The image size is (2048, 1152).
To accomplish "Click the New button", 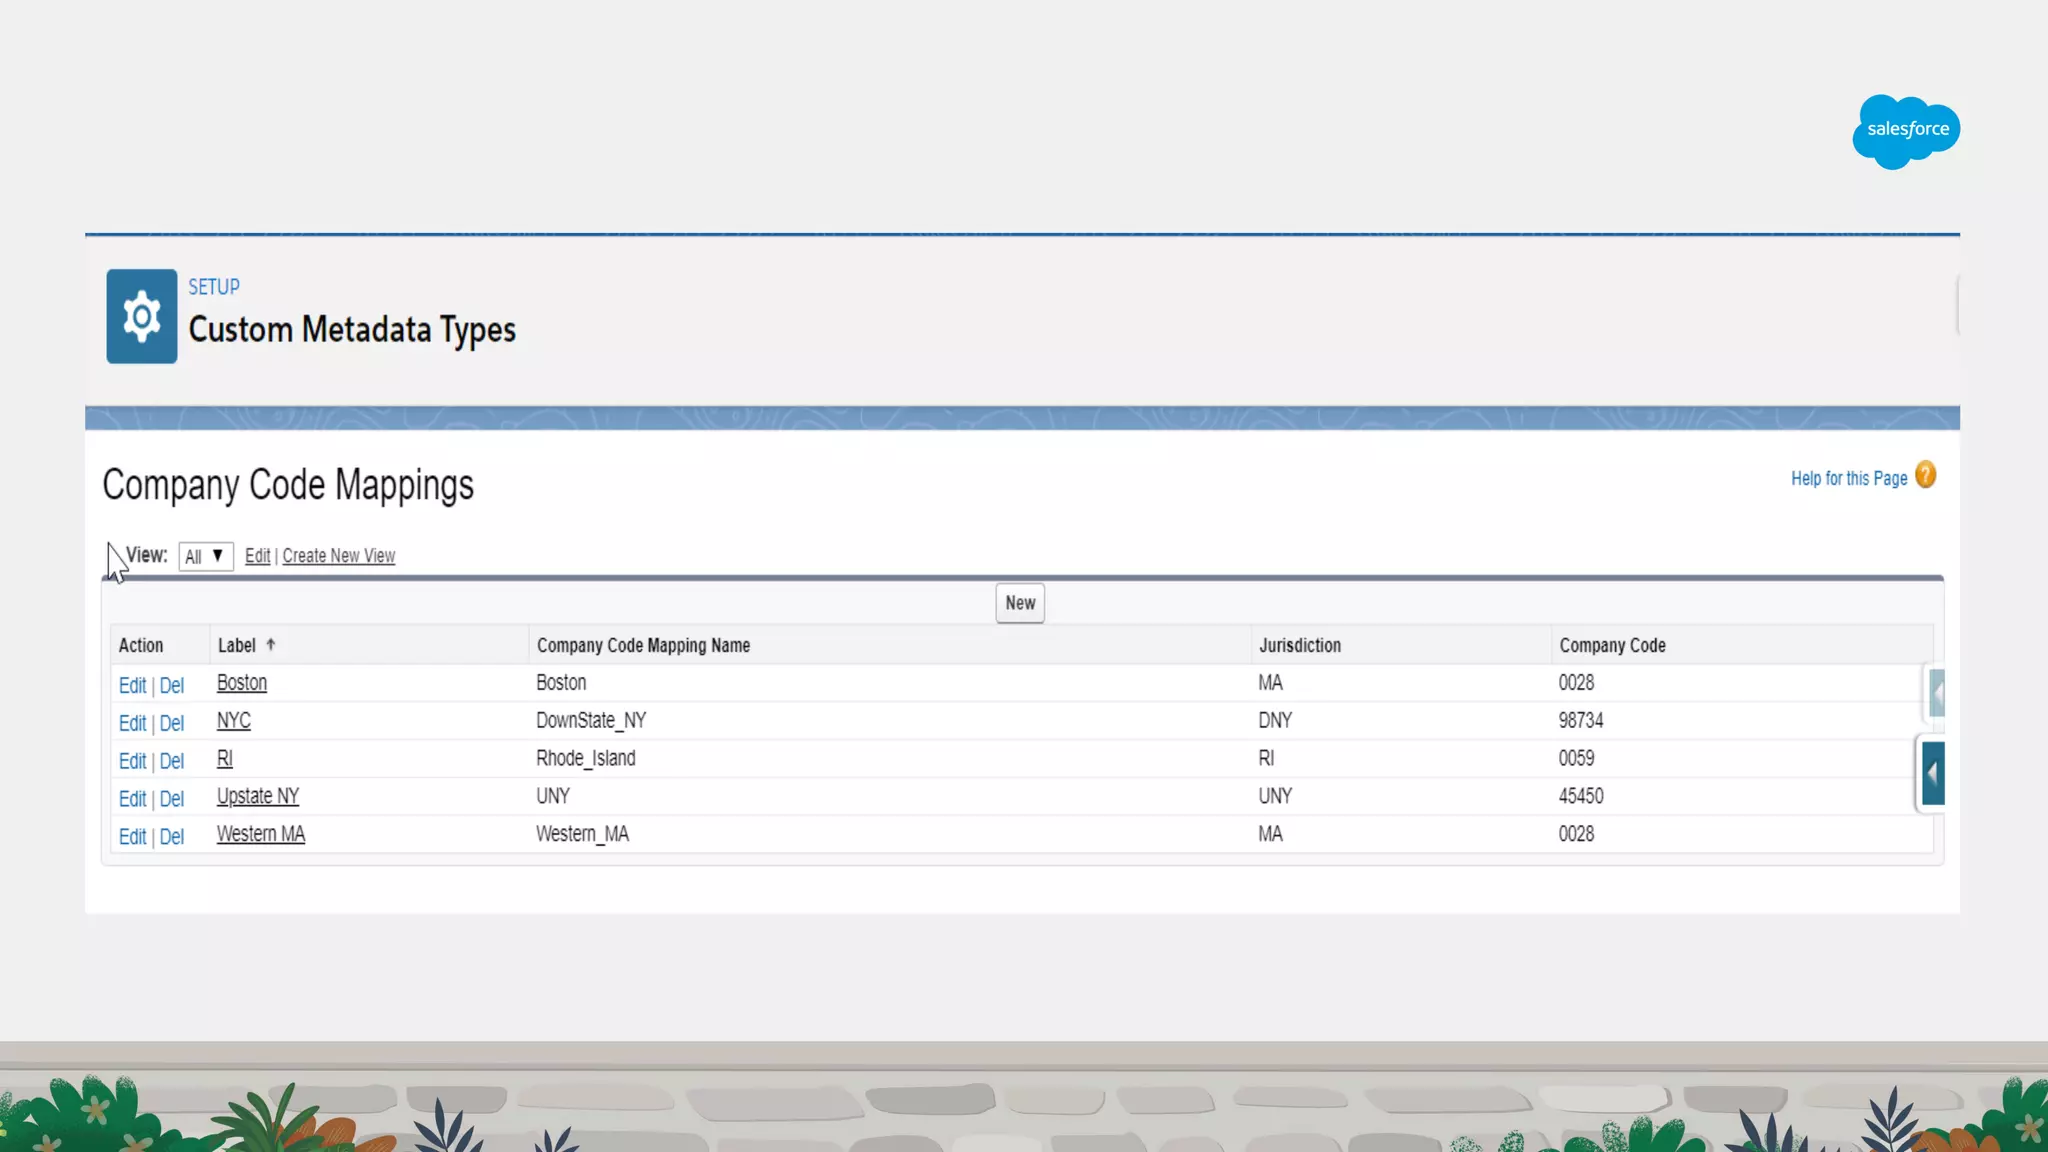I will pyautogui.click(x=1019, y=603).
